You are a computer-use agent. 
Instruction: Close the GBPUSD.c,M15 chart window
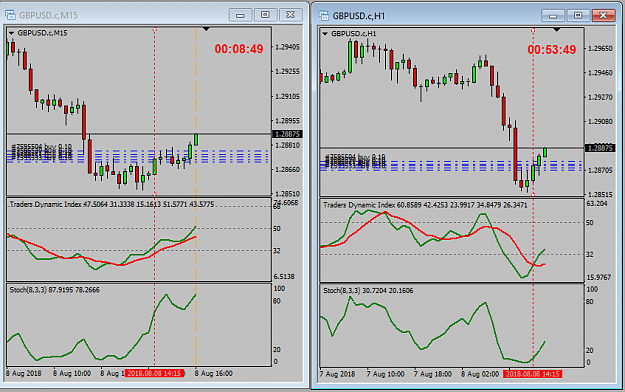(291, 15)
